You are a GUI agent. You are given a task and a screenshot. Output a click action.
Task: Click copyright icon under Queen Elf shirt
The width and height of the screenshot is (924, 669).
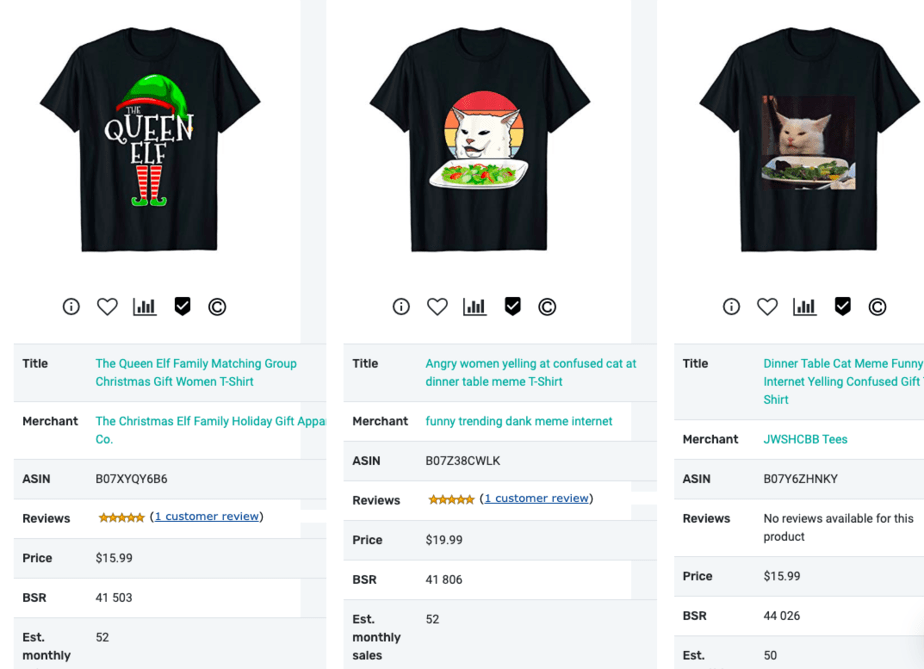click(217, 307)
